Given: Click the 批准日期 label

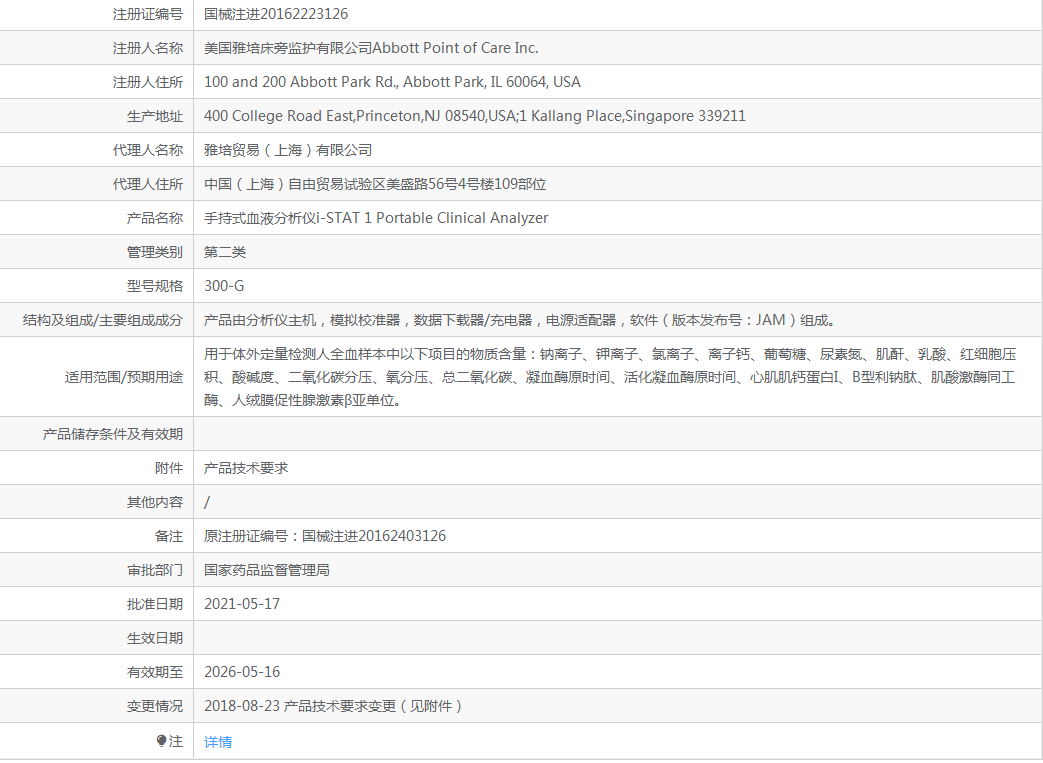Looking at the screenshot, I should pos(155,604).
